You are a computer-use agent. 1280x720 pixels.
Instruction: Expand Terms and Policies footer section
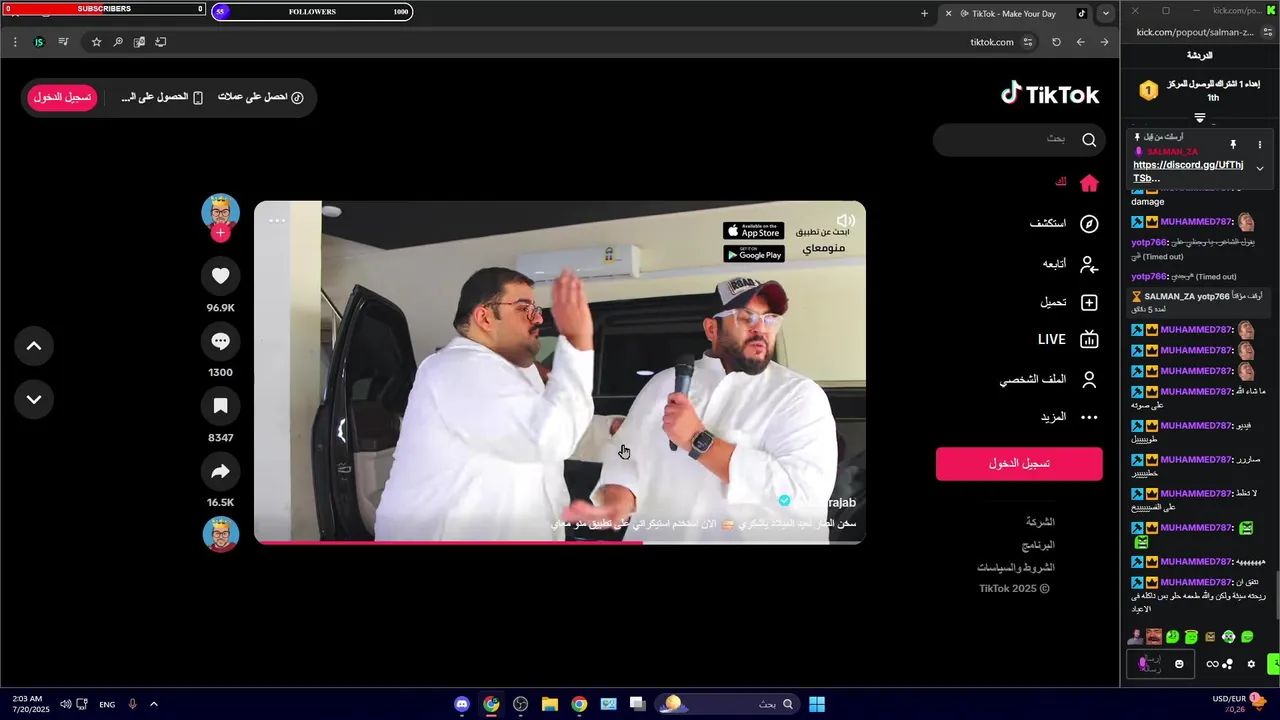1016,567
